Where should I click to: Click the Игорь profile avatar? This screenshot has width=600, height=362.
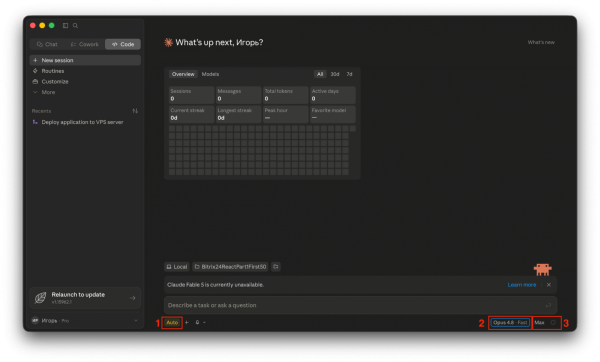[x=35, y=321]
